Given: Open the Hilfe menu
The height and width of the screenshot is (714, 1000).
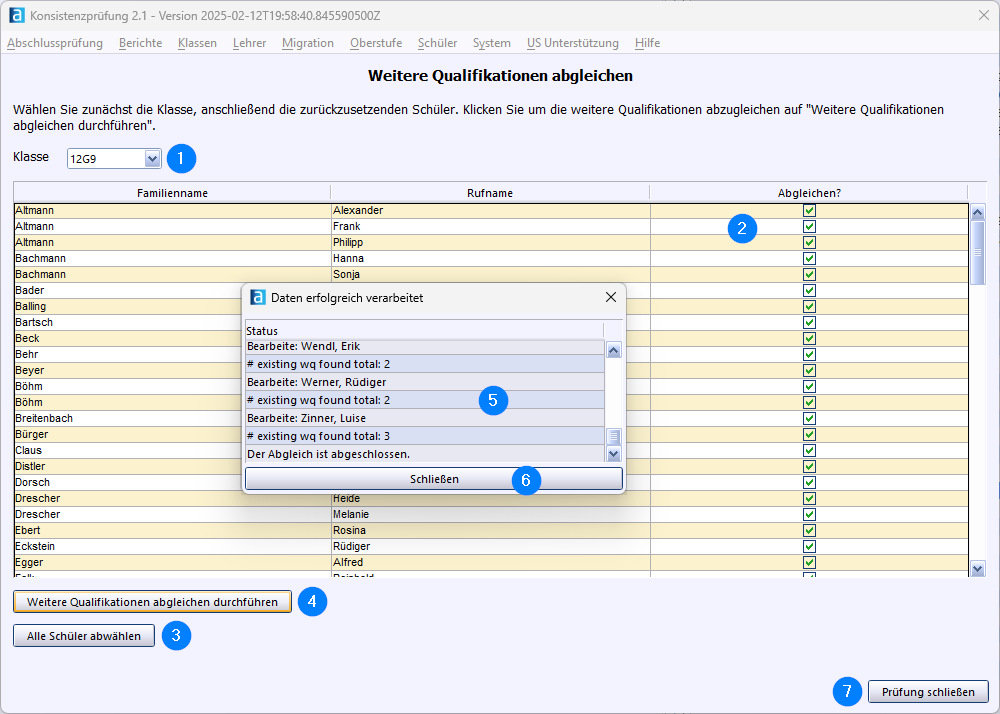Looking at the screenshot, I should [x=647, y=43].
